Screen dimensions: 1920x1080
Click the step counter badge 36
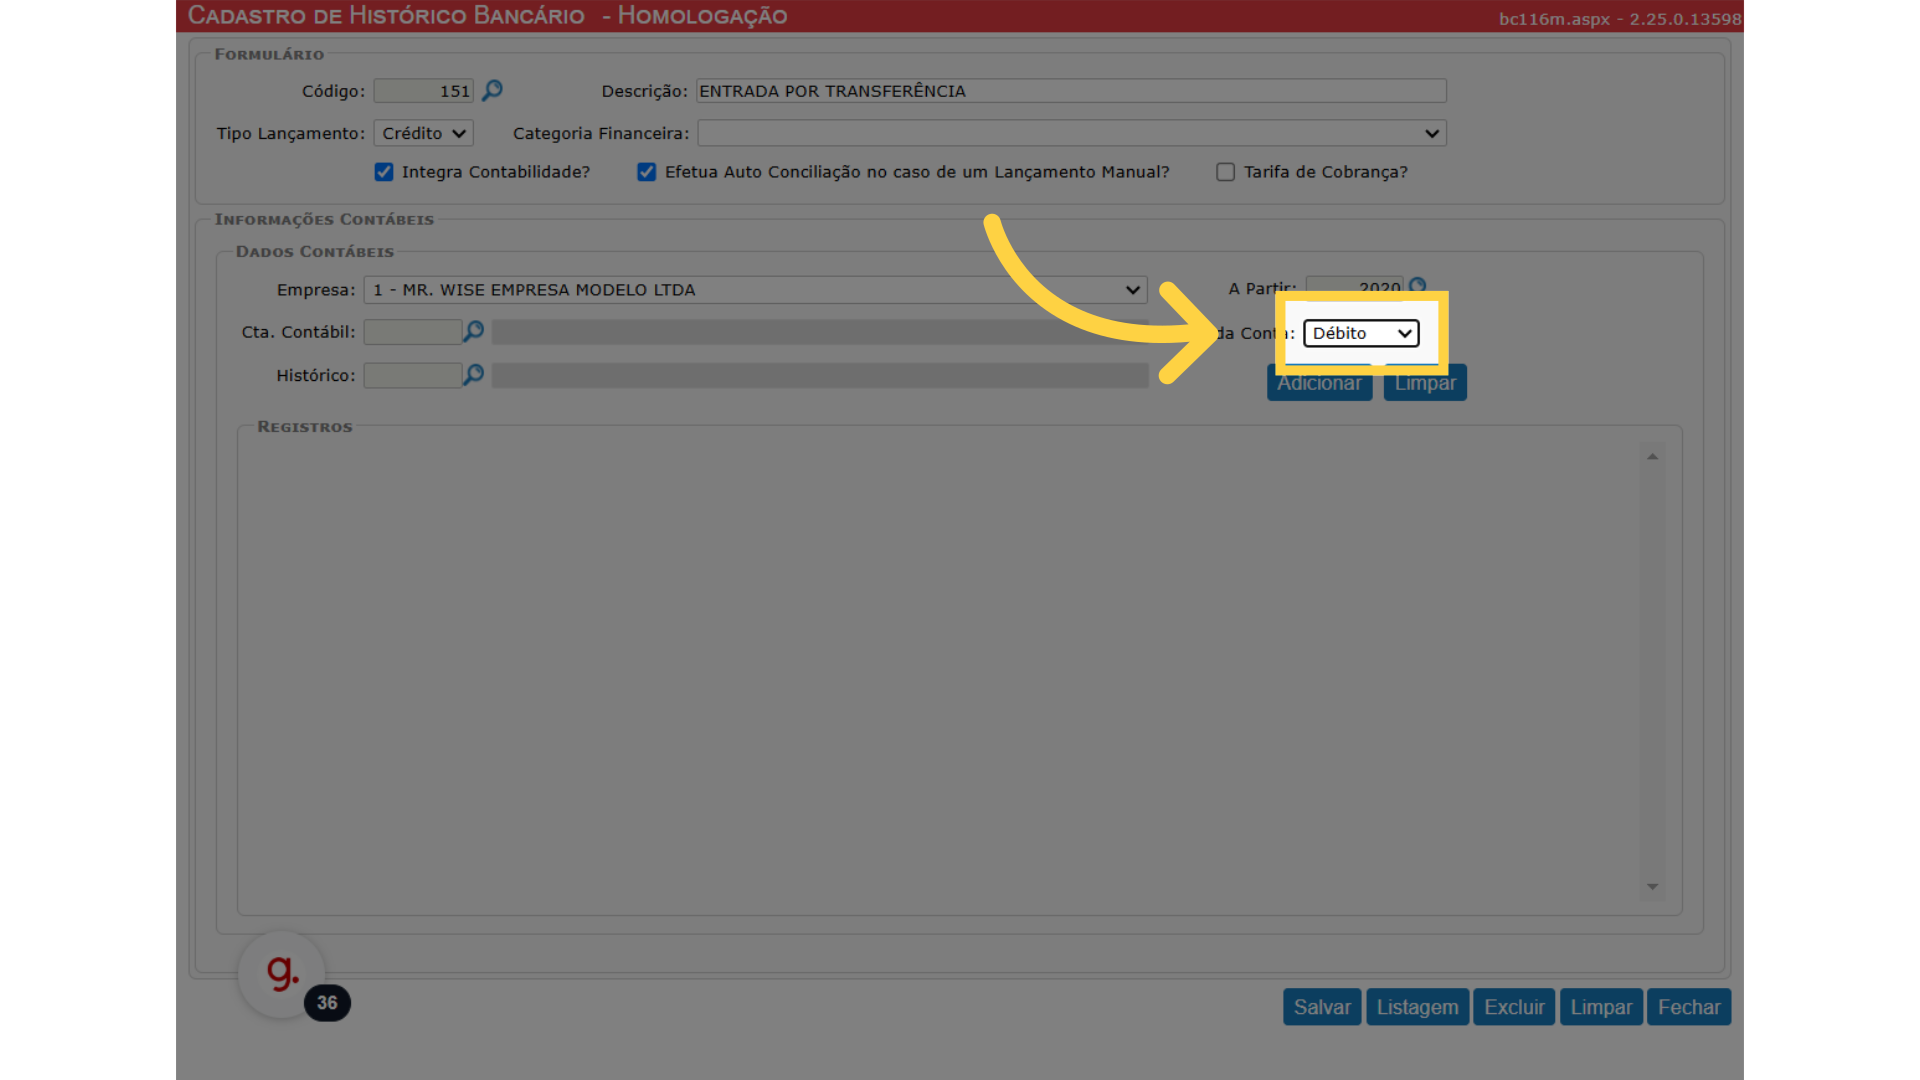tap(327, 1003)
